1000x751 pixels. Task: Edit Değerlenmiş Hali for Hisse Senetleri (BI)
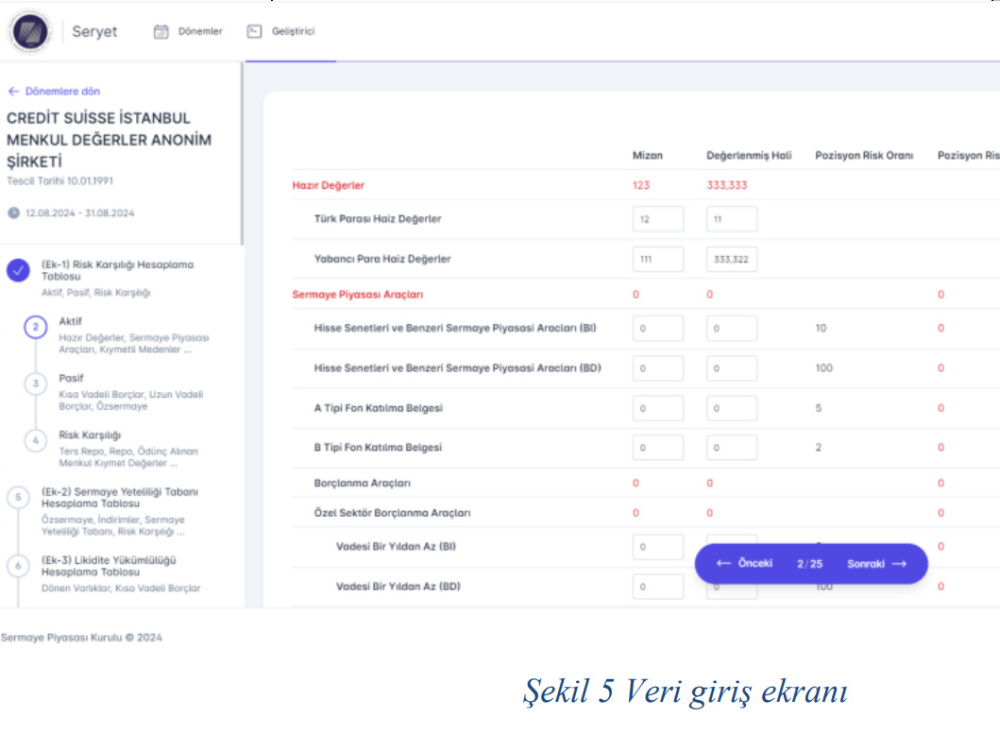[x=732, y=328]
